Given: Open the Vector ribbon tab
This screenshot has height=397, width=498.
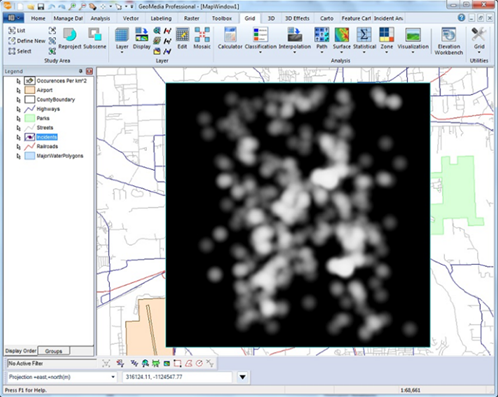Looking at the screenshot, I should click(x=131, y=18).
